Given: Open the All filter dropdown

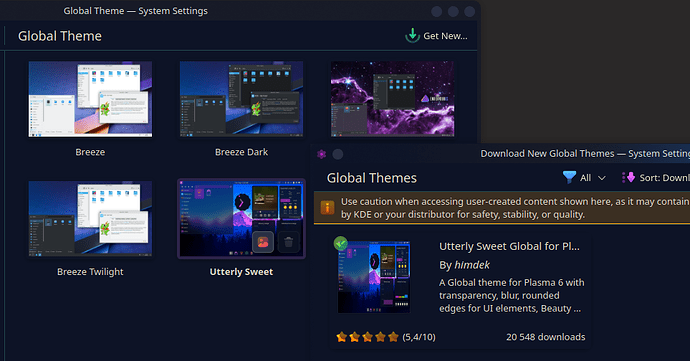Looking at the screenshot, I should tap(585, 177).
